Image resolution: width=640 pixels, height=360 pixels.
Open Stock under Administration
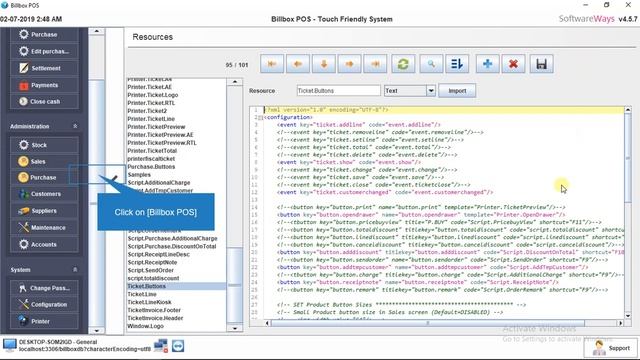44,145
